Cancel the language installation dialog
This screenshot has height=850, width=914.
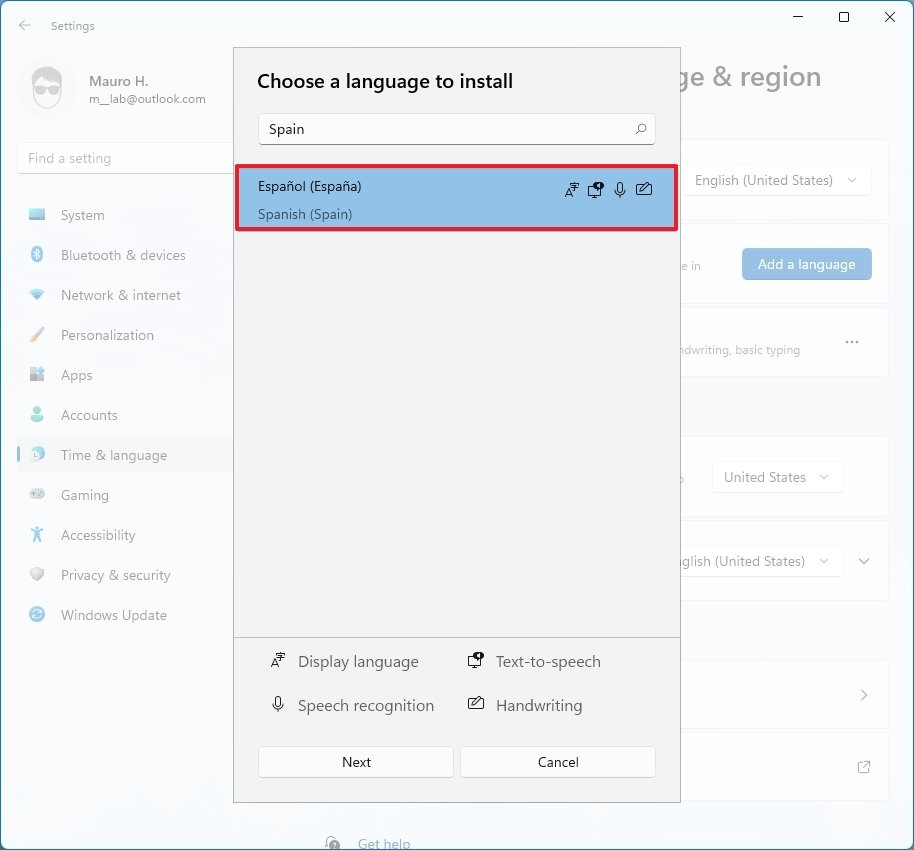(557, 761)
